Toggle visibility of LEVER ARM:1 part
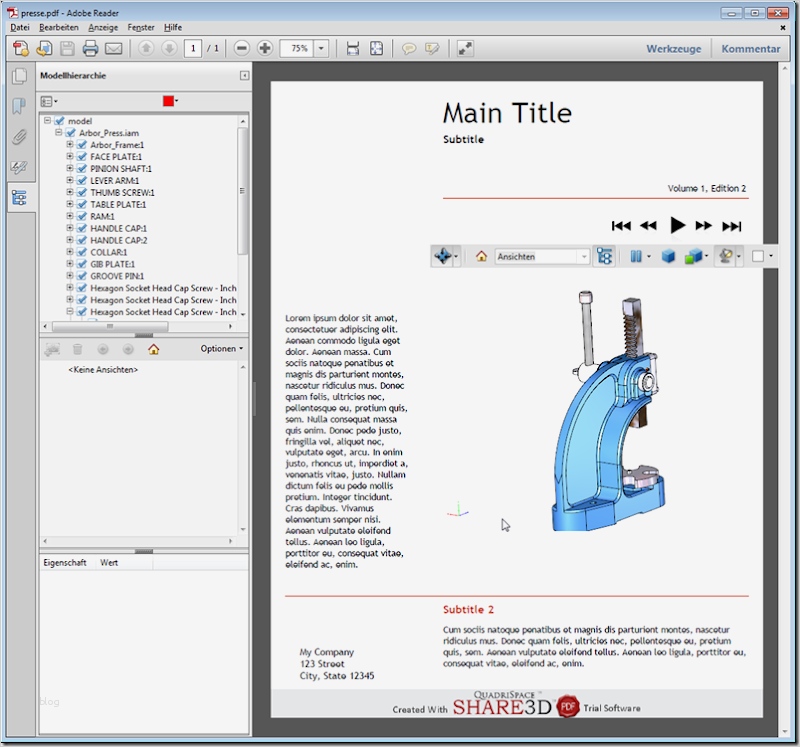Image resolution: width=800 pixels, height=747 pixels. tap(82, 181)
